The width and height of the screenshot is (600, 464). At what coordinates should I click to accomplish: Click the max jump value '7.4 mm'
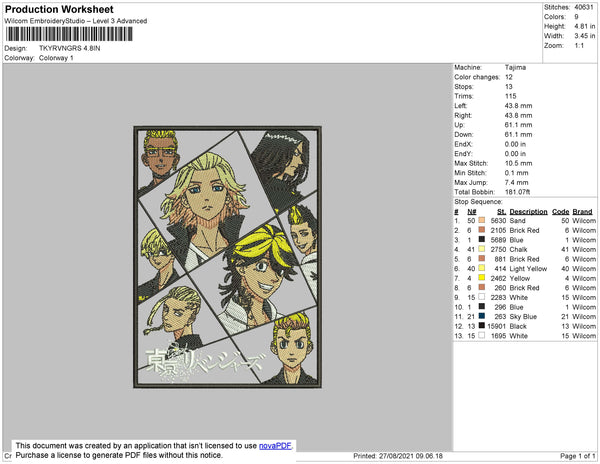click(517, 182)
